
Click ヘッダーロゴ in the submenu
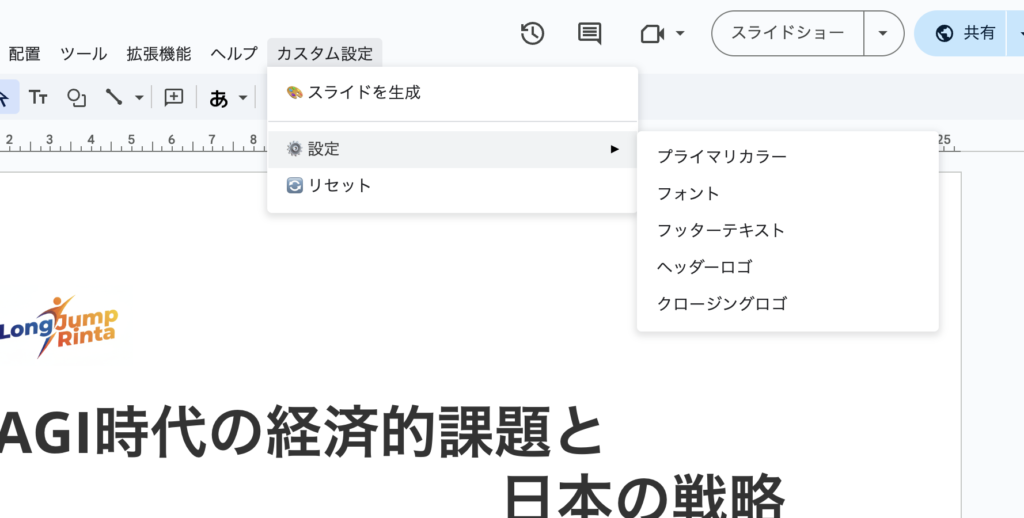click(x=704, y=267)
